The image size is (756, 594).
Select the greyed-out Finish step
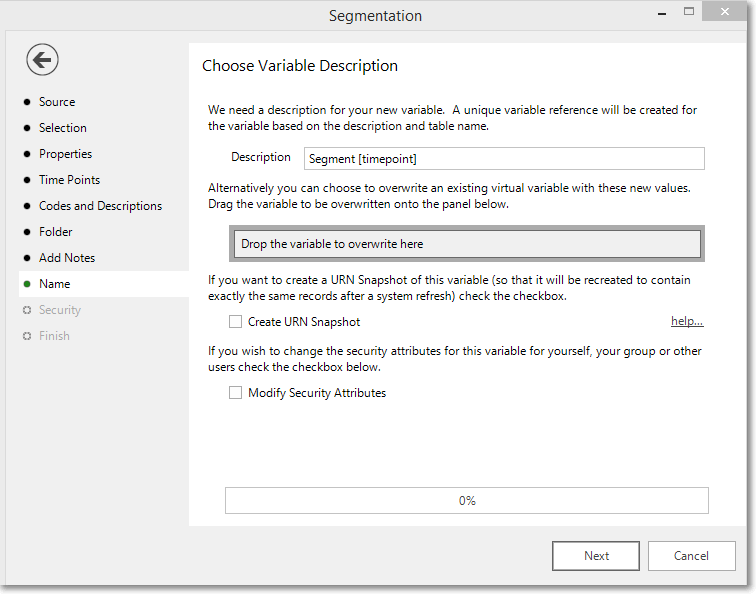click(54, 336)
